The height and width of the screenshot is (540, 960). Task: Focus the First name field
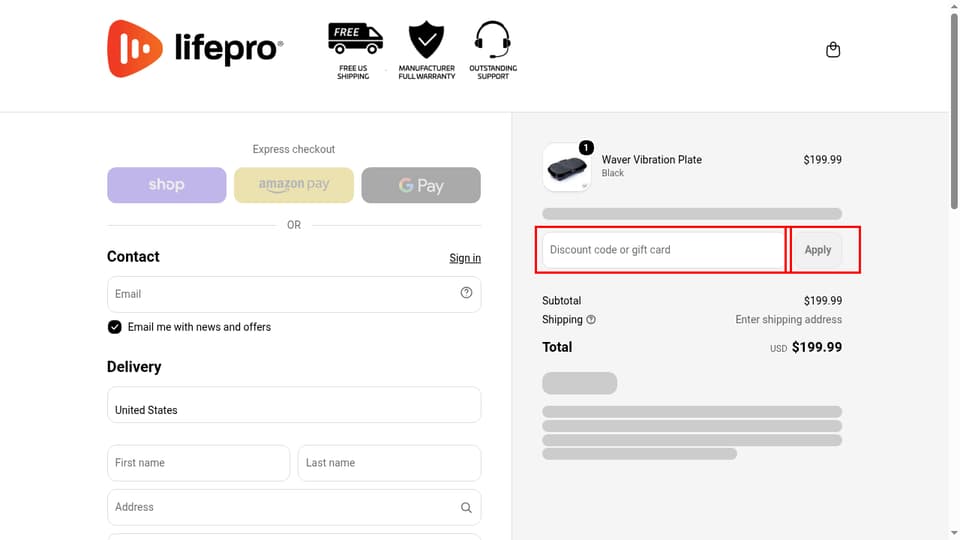198,463
